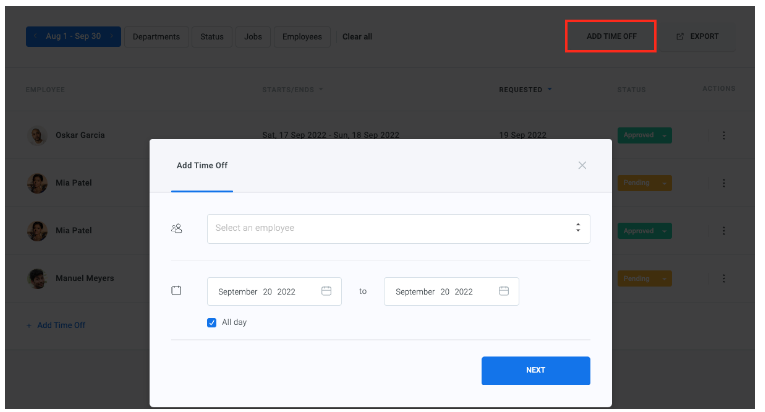
Task: Click Clear all filters
Action: (357, 37)
